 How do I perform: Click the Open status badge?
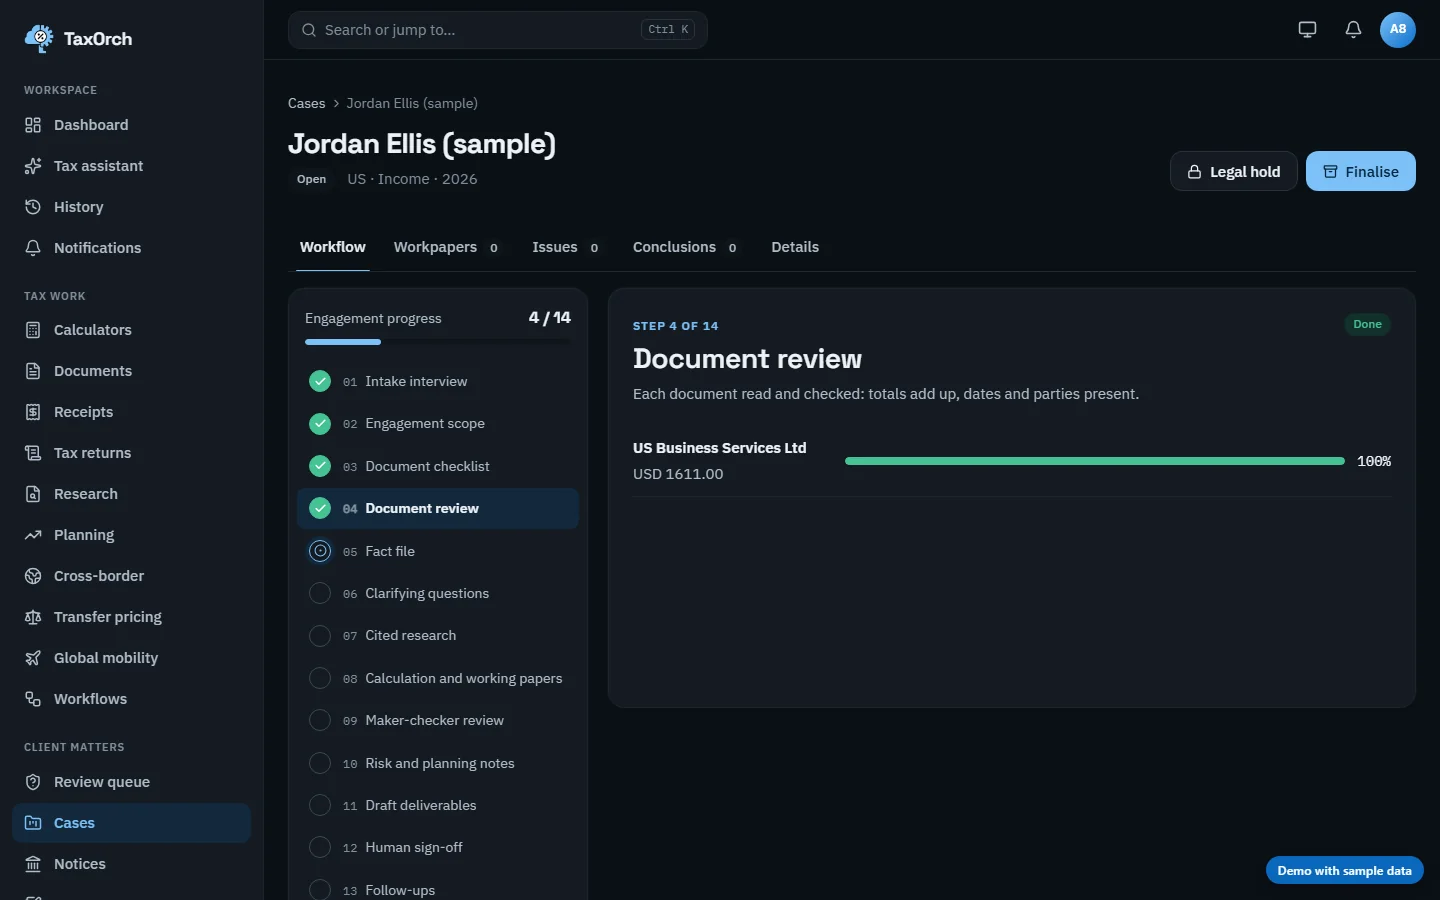pyautogui.click(x=311, y=179)
